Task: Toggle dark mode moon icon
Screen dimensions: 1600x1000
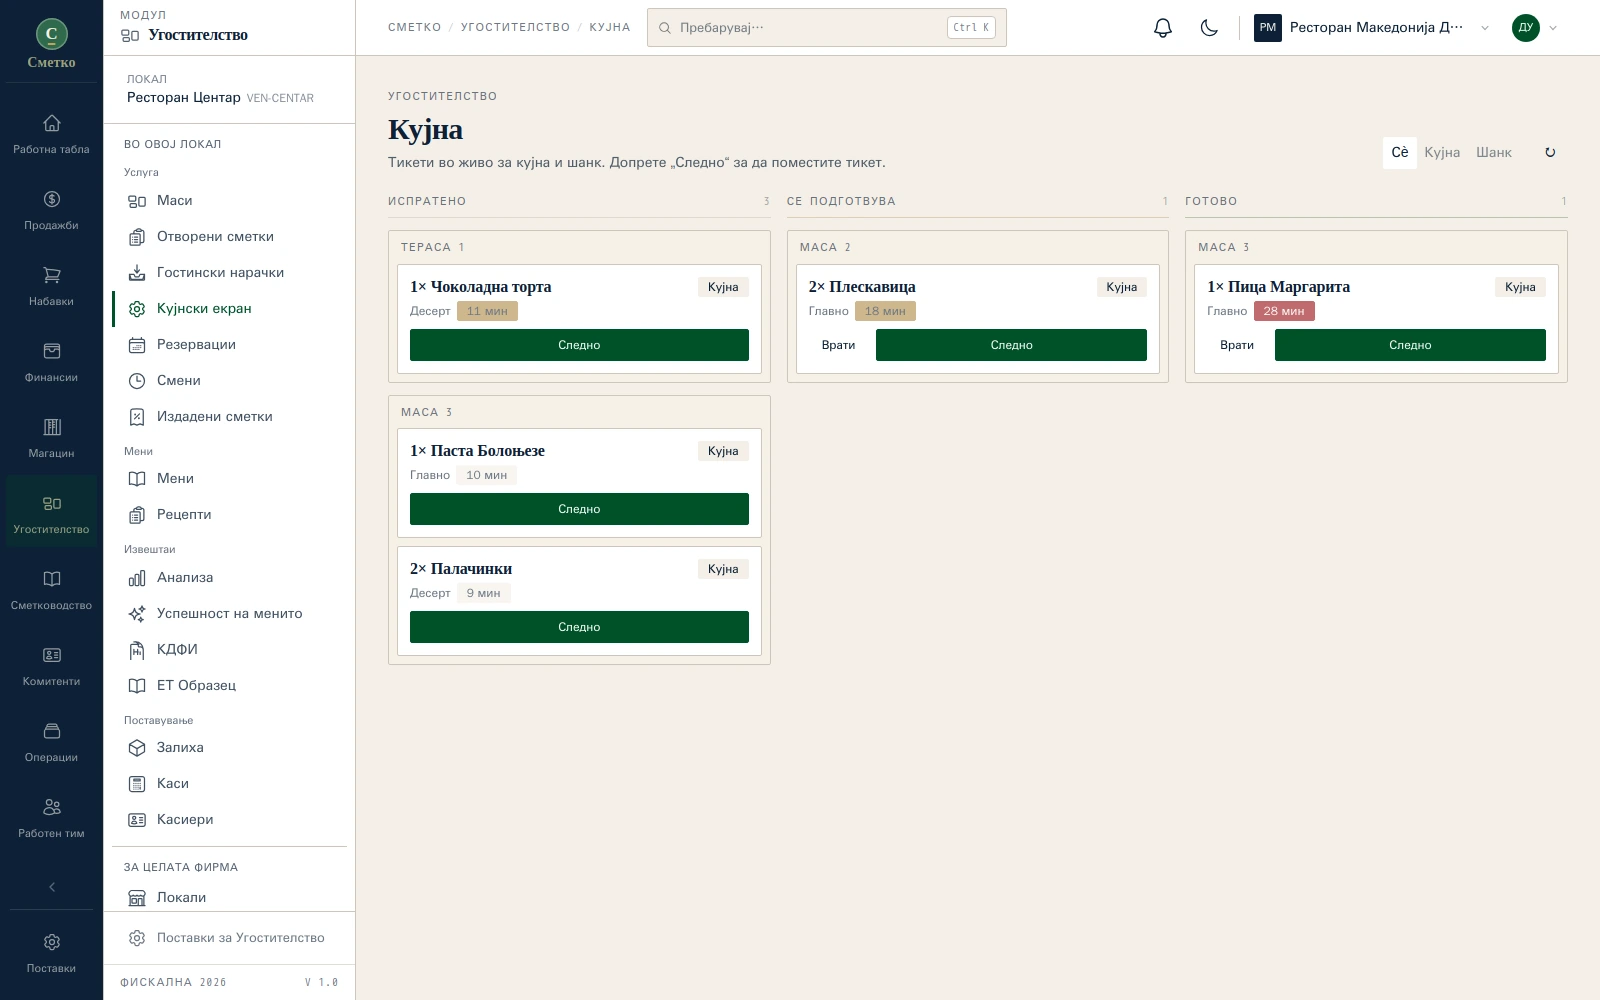Action: click(x=1209, y=28)
